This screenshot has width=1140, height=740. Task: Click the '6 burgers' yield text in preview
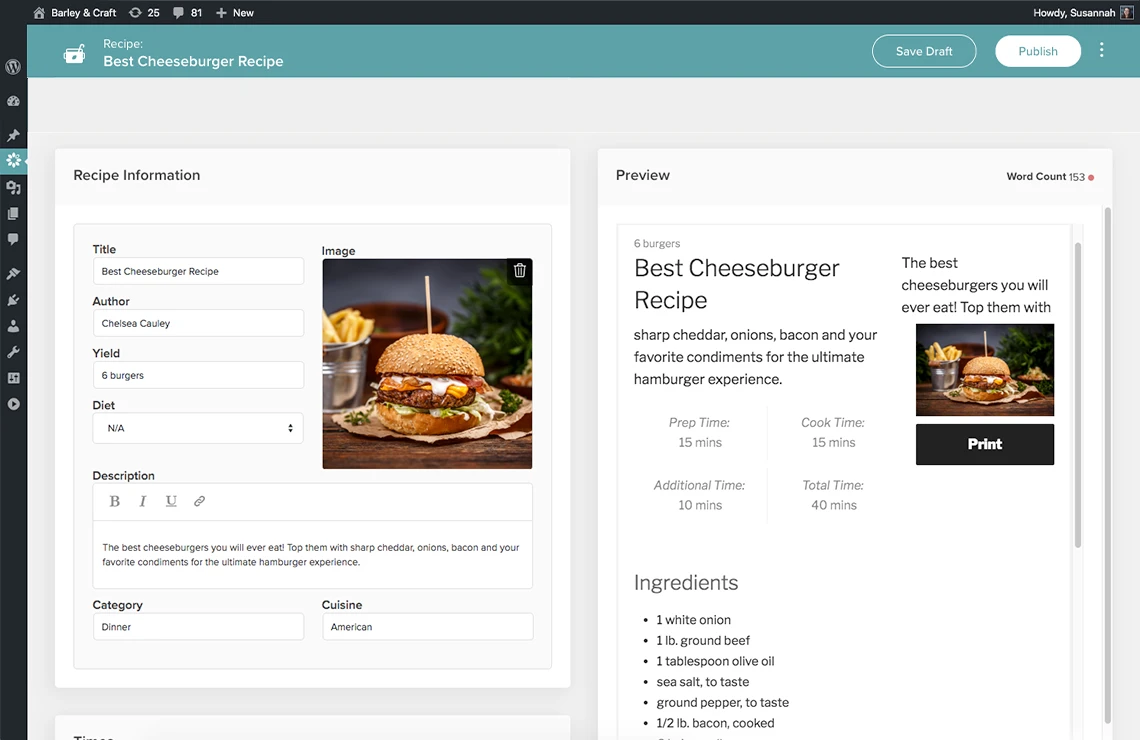pos(657,244)
